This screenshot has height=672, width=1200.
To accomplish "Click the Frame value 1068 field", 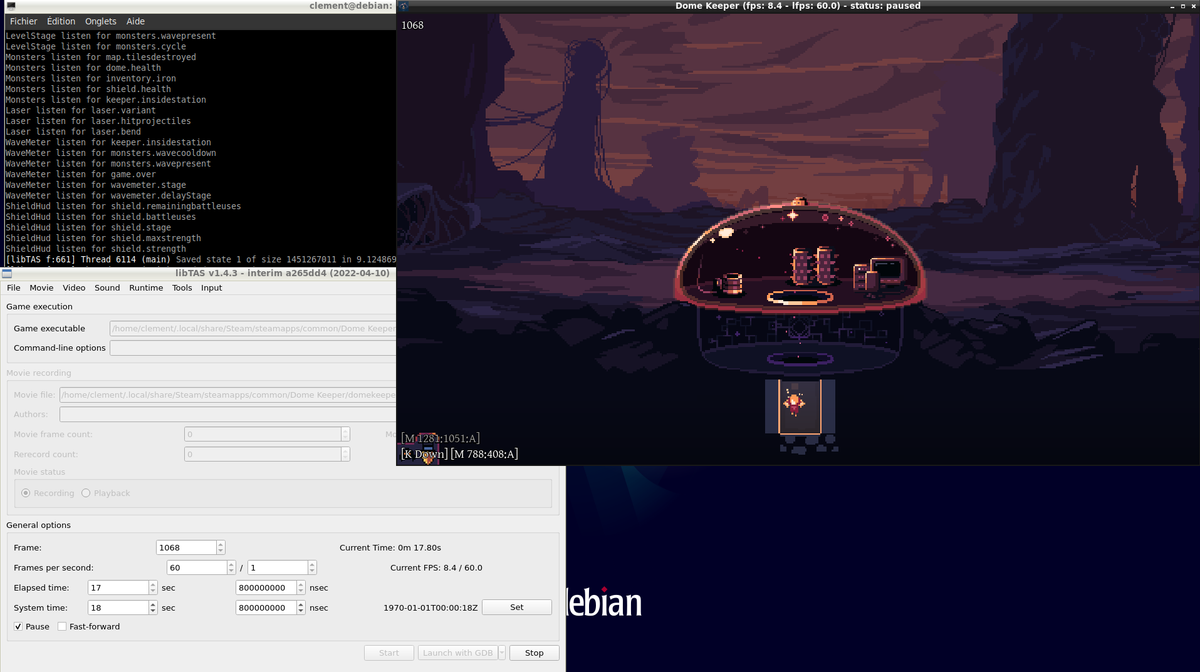I will click(x=186, y=547).
